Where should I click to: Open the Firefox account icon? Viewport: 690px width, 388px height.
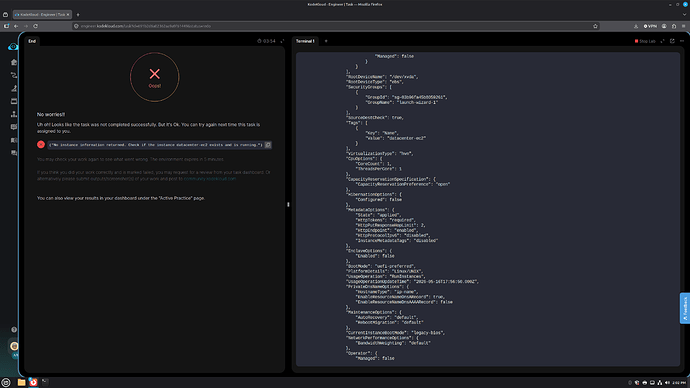[664, 26]
